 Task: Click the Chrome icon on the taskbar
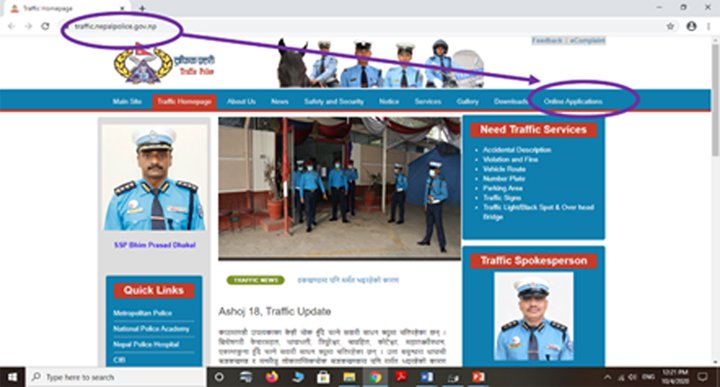[375, 377]
